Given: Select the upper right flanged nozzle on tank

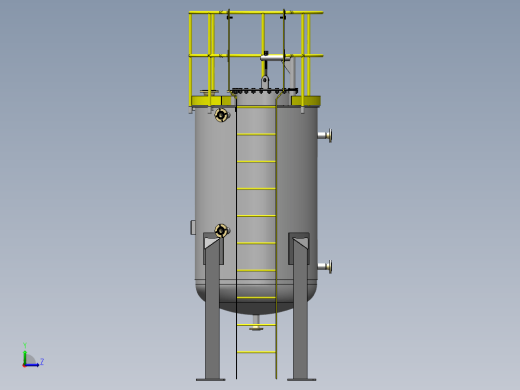Looking at the screenshot, I should (x=325, y=135).
